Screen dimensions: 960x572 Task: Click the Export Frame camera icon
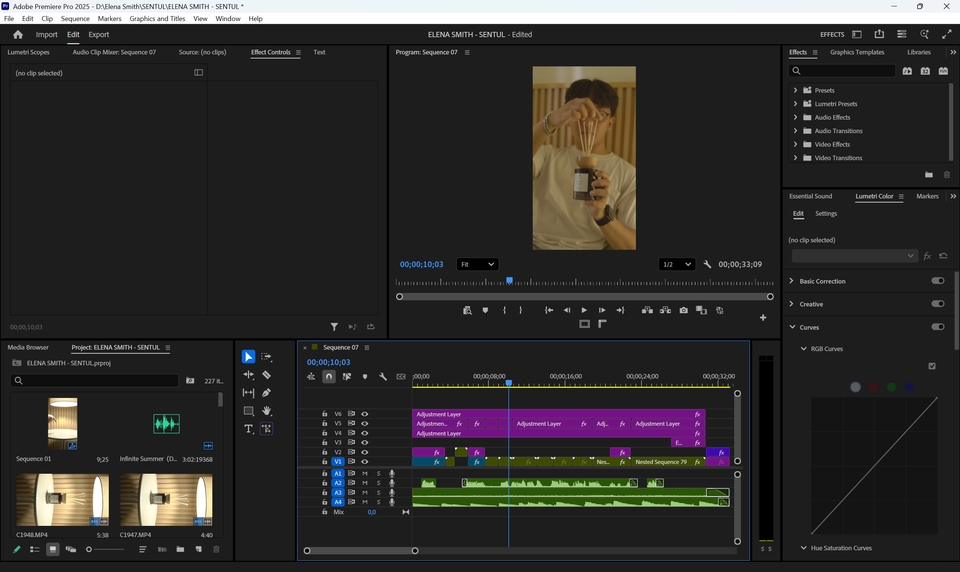pyautogui.click(x=683, y=310)
